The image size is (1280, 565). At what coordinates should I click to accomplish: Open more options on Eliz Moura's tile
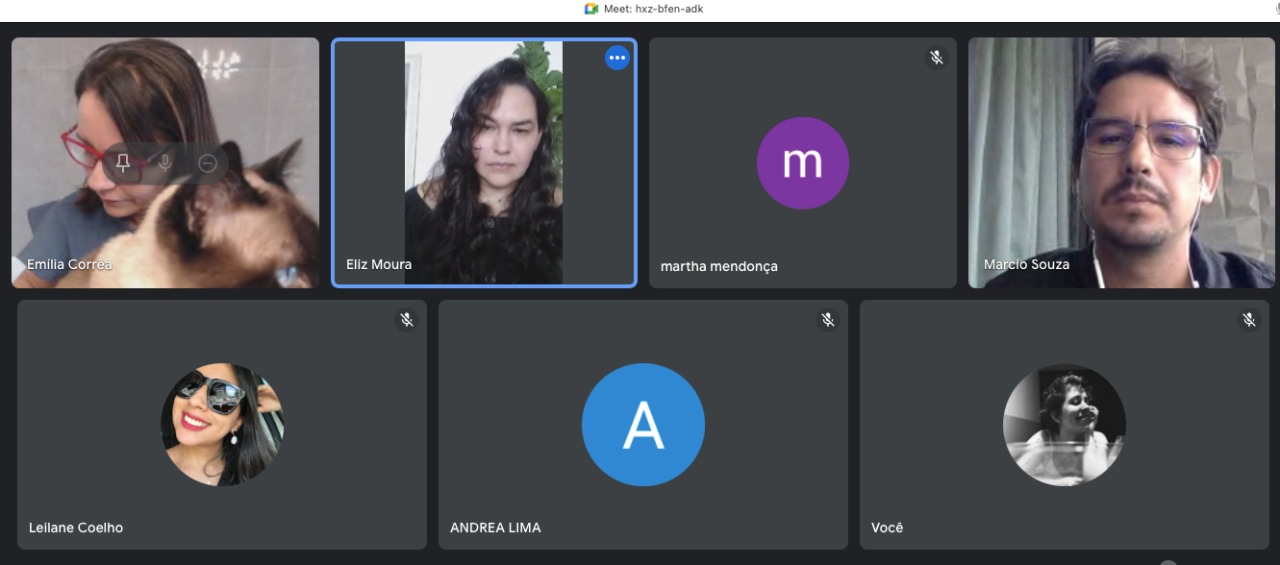pyautogui.click(x=617, y=58)
